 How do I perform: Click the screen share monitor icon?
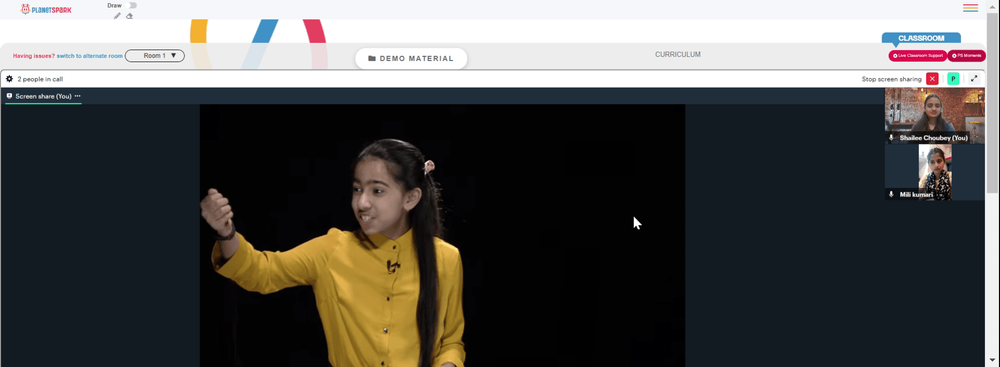click(10, 96)
